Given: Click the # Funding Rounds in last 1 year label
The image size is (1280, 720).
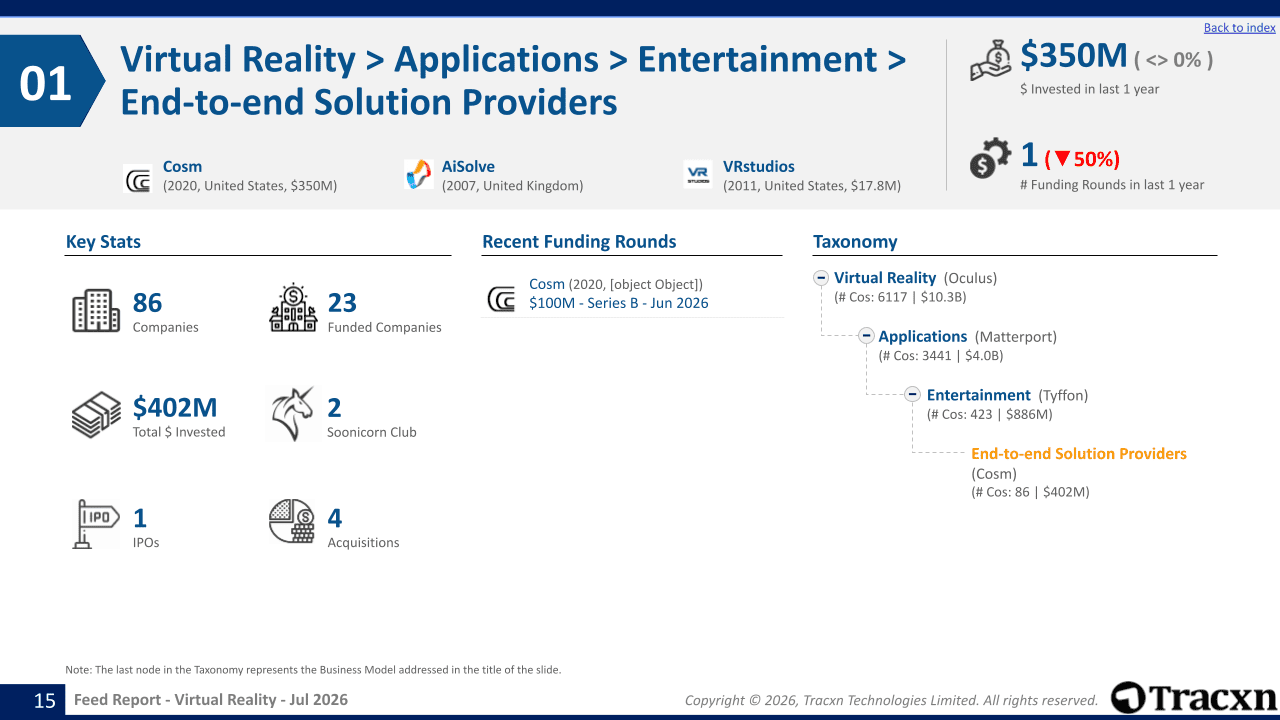Looking at the screenshot, I should (1112, 185).
